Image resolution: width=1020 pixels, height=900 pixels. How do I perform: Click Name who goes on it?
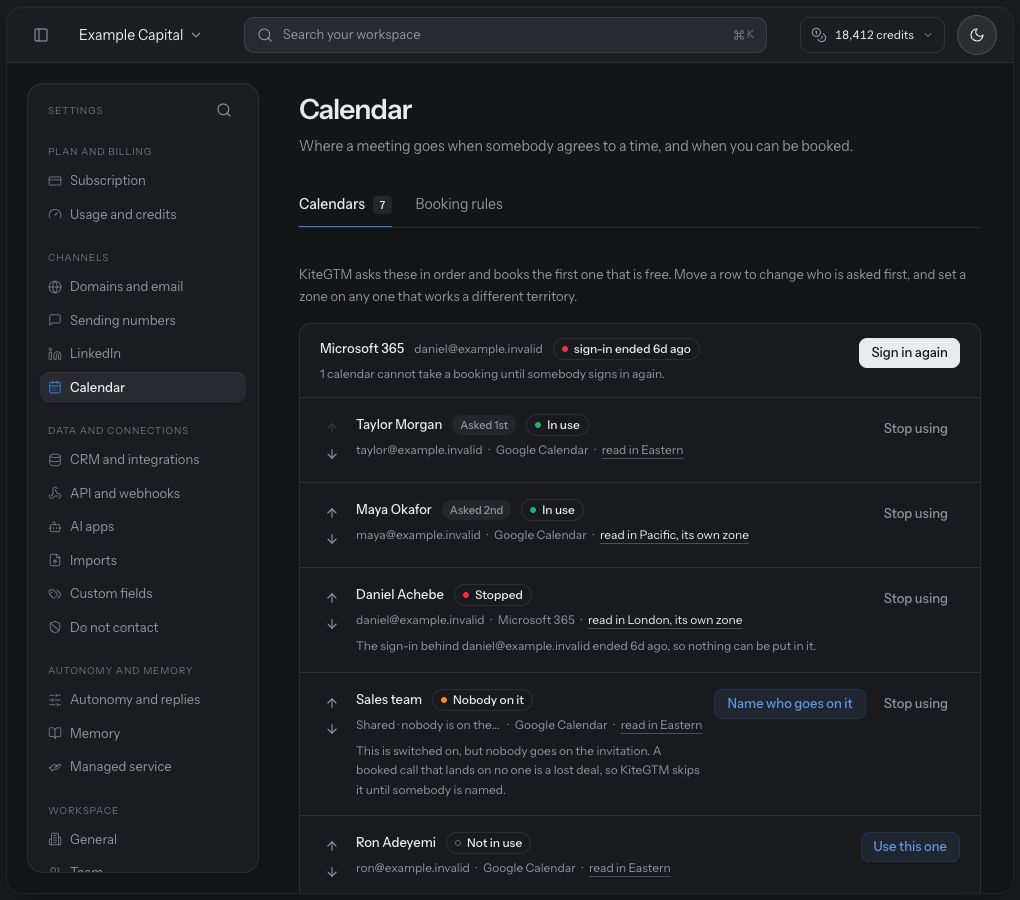pyautogui.click(x=790, y=704)
